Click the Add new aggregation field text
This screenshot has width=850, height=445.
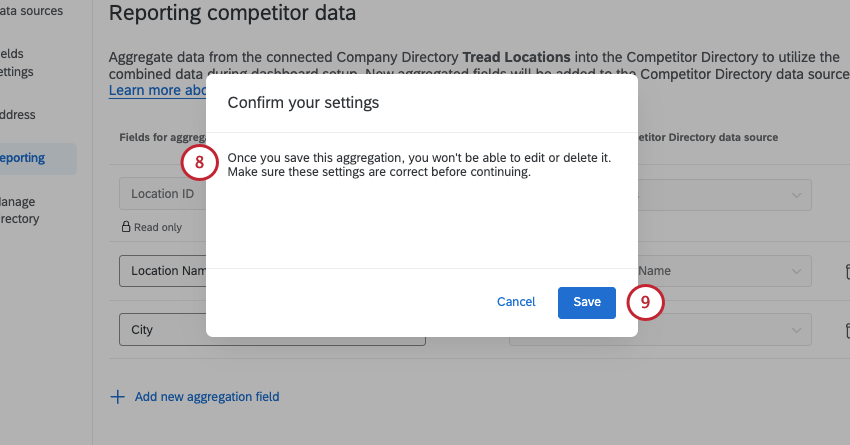pos(207,397)
